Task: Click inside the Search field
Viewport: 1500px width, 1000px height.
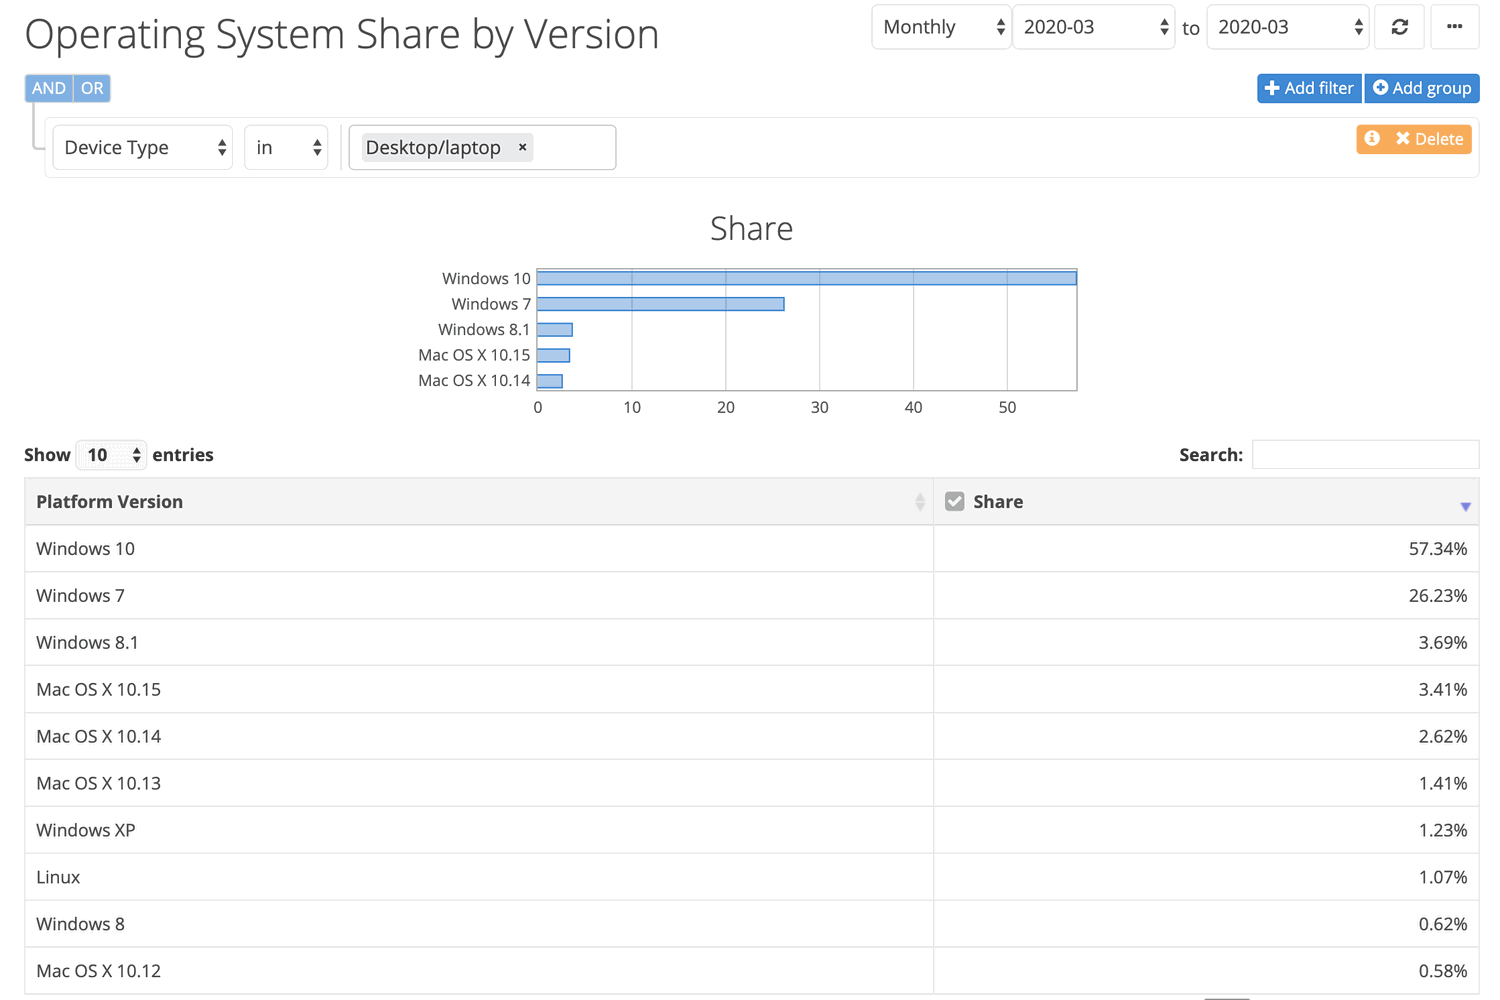Action: click(x=1365, y=454)
